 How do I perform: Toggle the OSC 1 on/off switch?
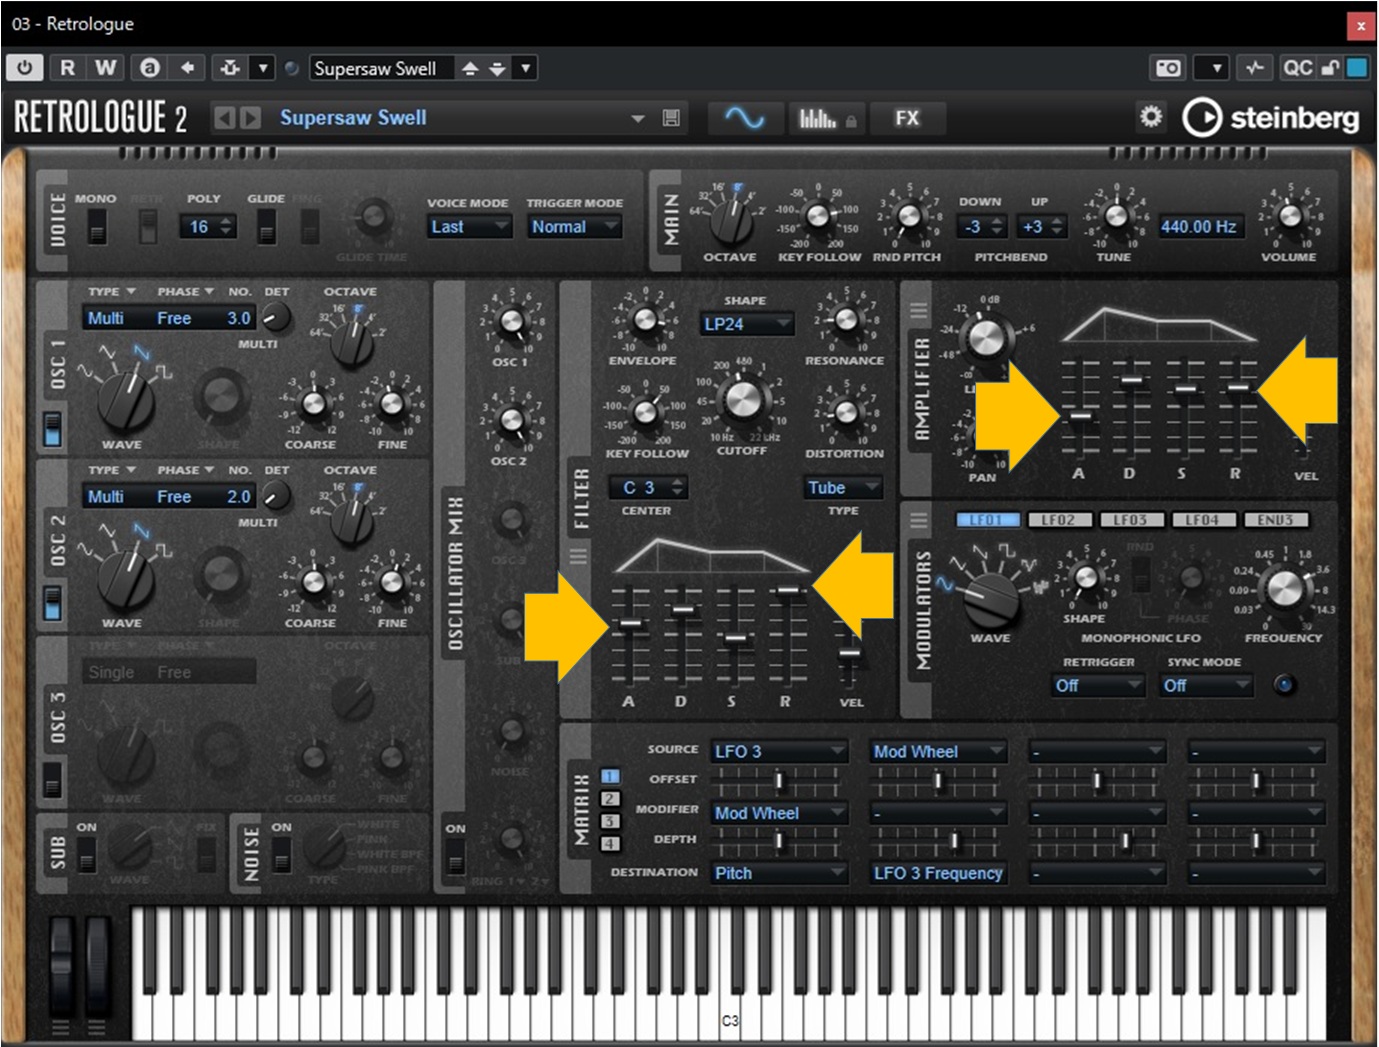coord(52,429)
